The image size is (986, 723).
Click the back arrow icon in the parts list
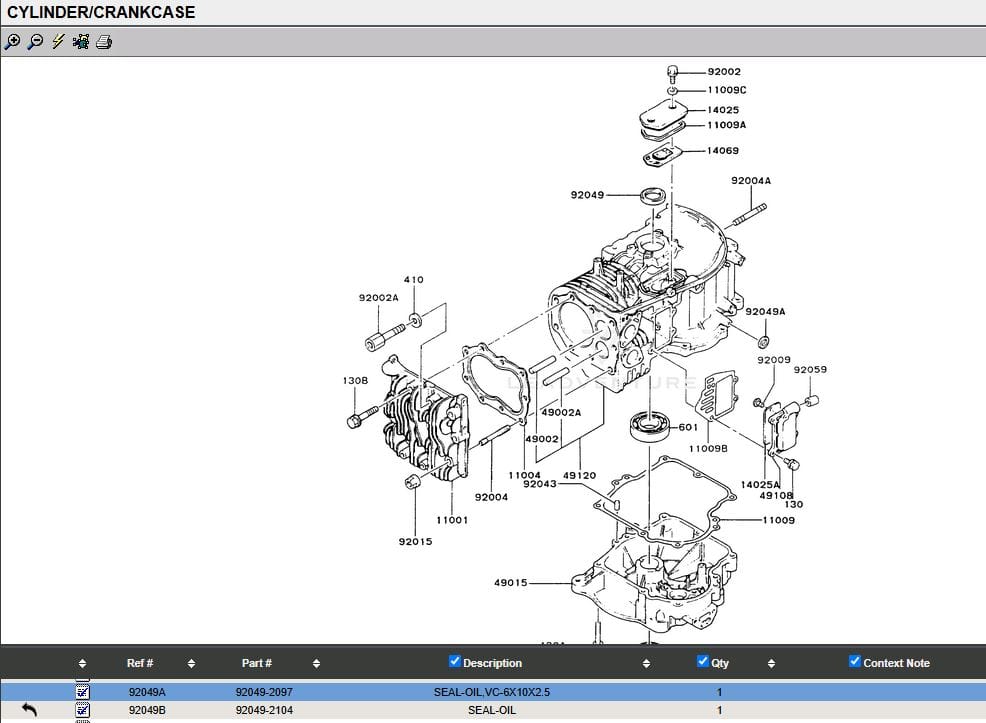tap(29, 710)
